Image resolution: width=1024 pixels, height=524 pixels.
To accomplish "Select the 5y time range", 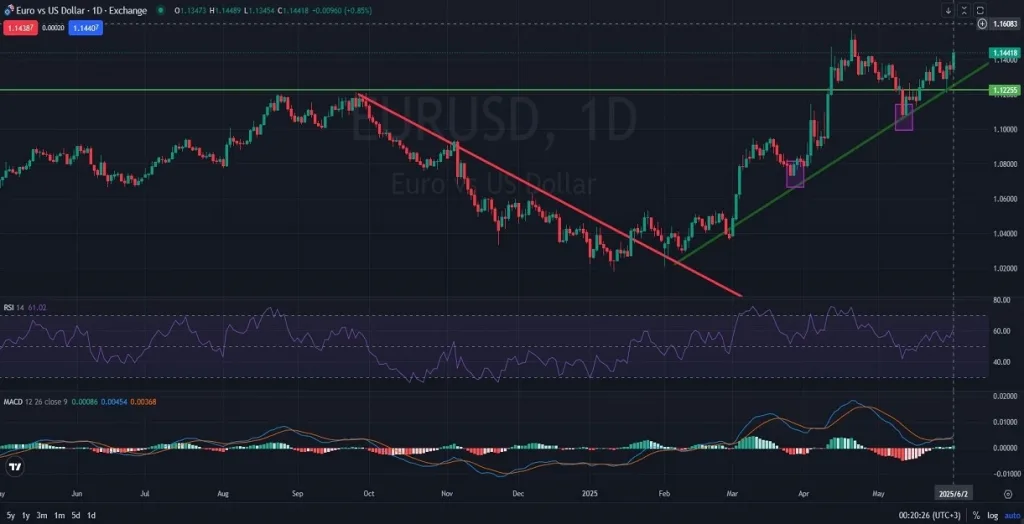I will 10,516.
